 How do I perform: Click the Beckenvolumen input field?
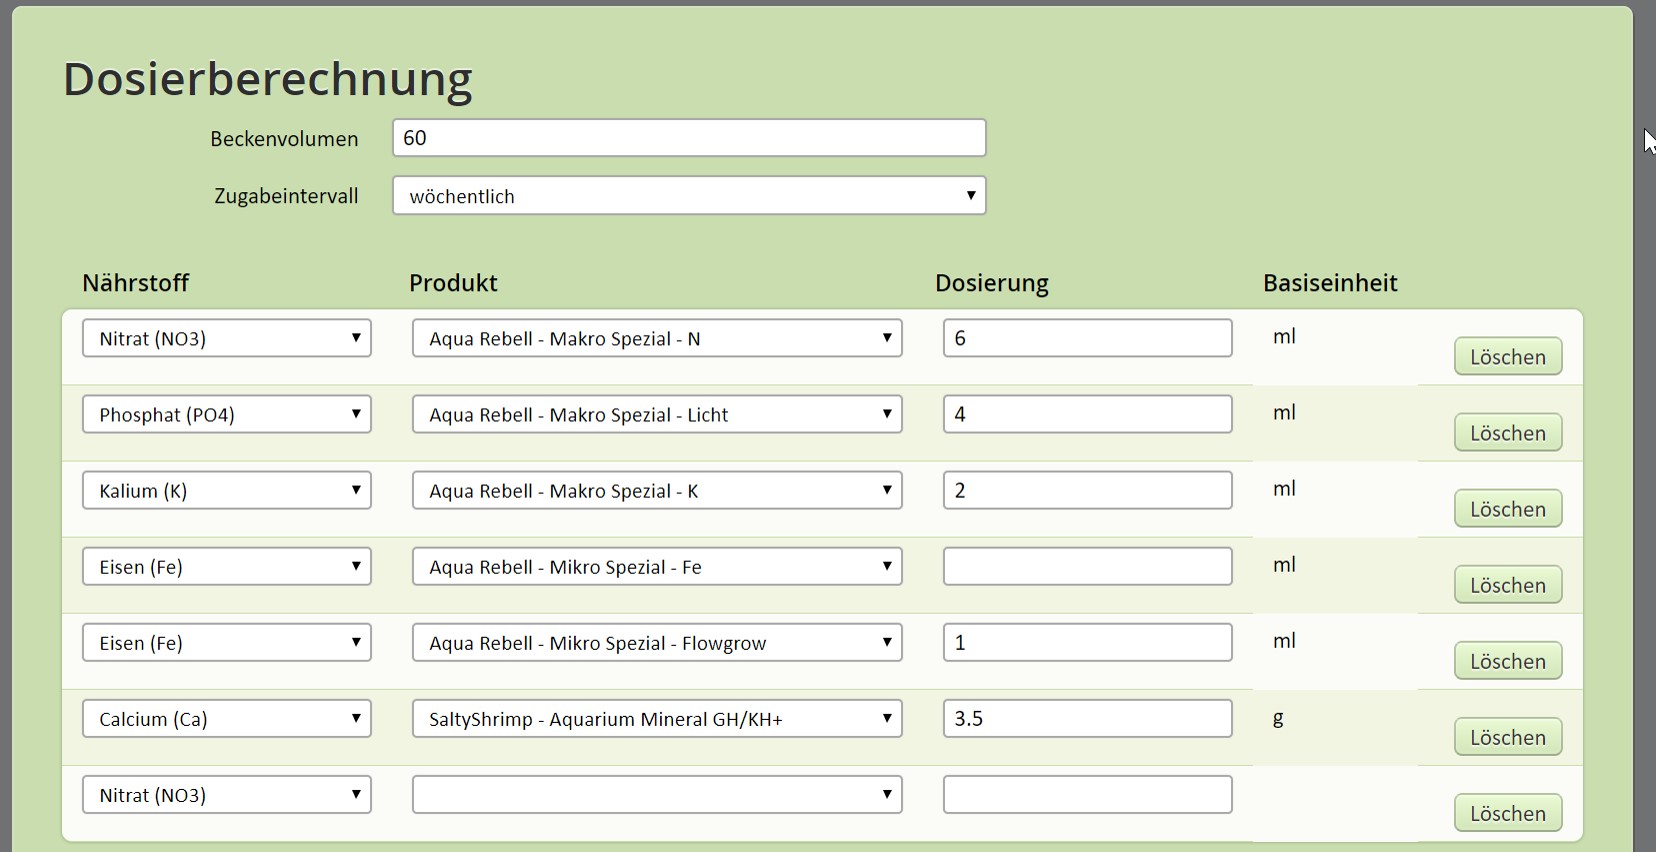tap(688, 138)
